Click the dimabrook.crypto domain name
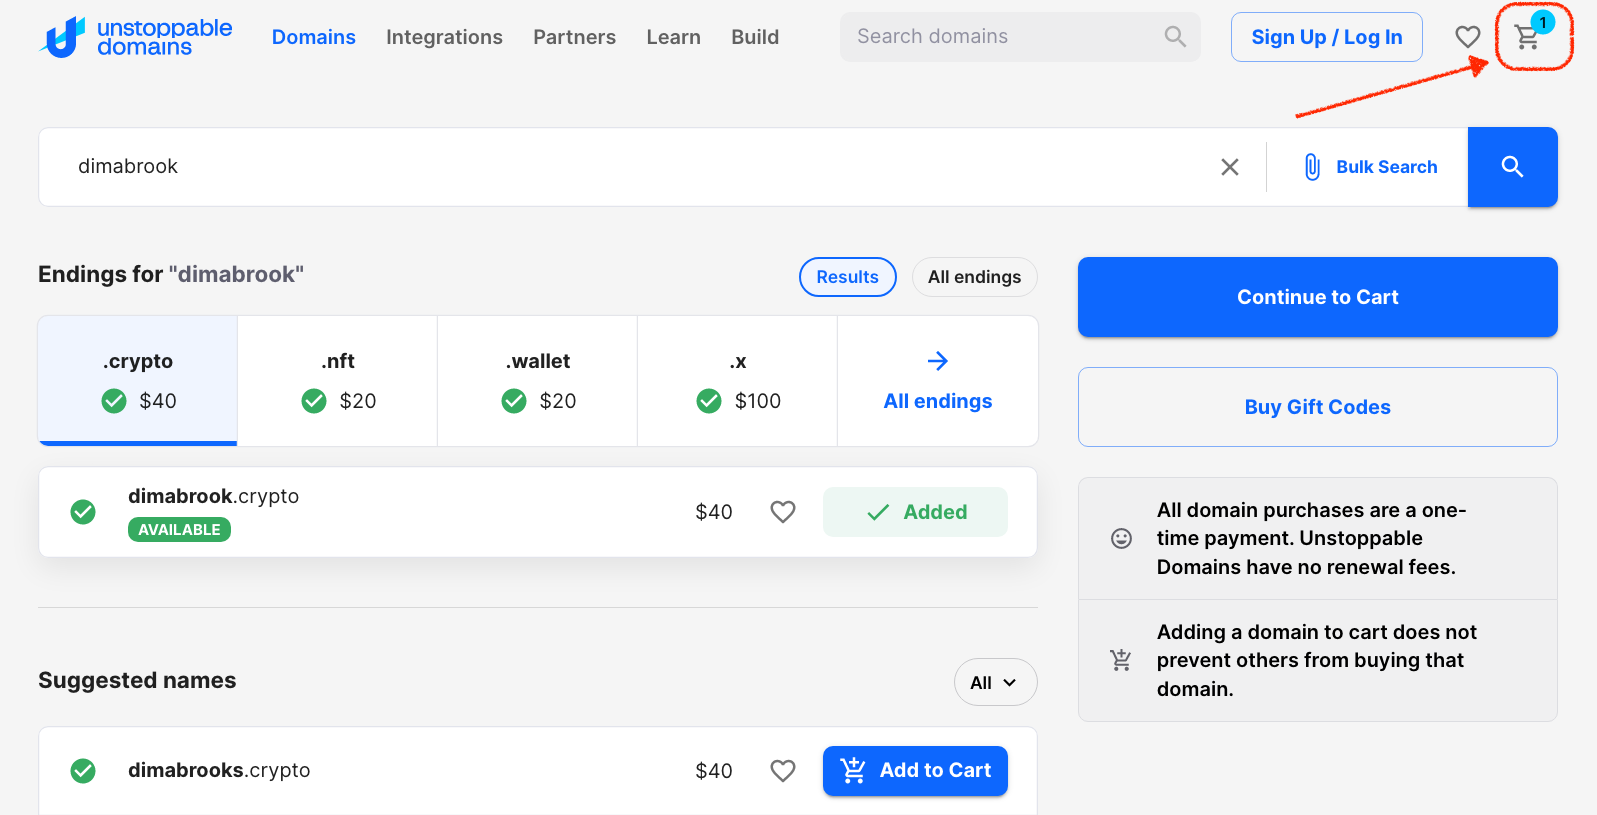Viewport: 1597px width, 815px height. [x=213, y=496]
